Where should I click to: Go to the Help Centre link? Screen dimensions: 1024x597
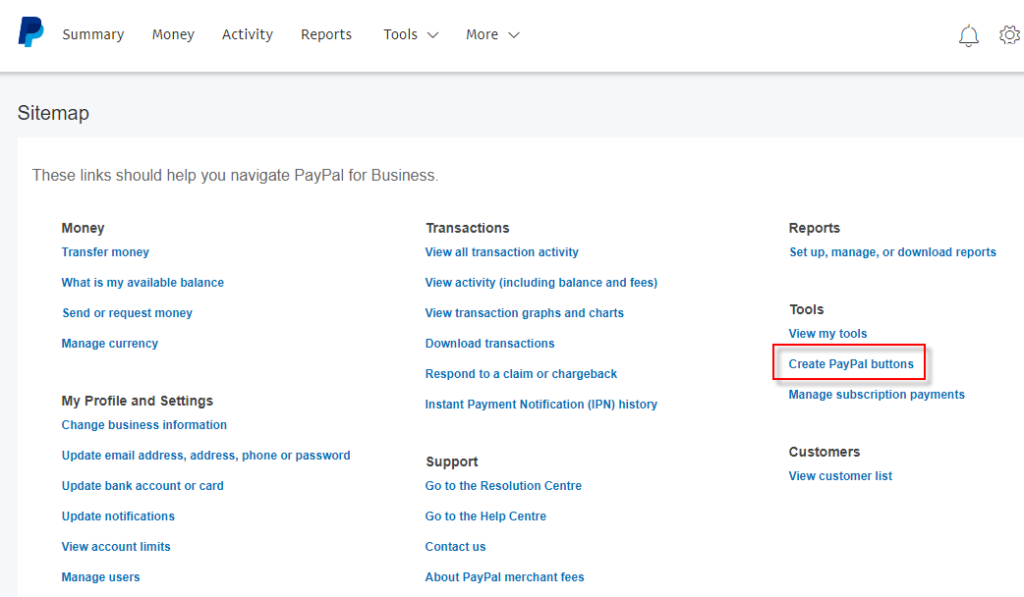[x=486, y=516]
